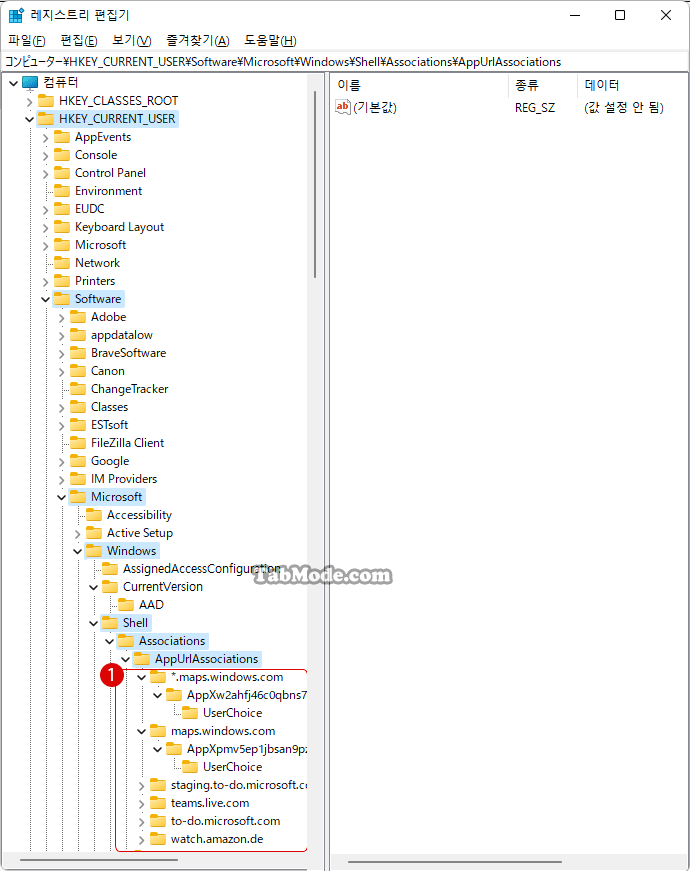Expand the Adobe key chevron
Screen dimensions: 690x871
(62, 318)
